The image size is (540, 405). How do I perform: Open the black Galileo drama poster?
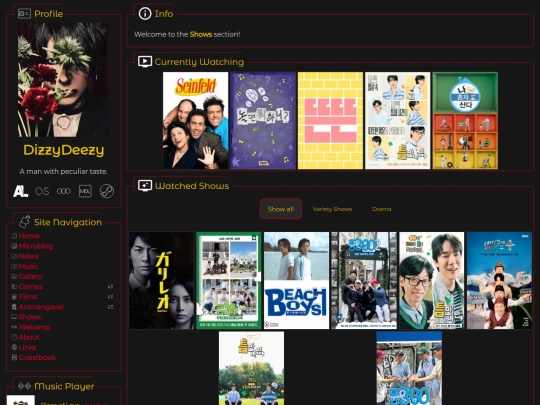[161, 280]
